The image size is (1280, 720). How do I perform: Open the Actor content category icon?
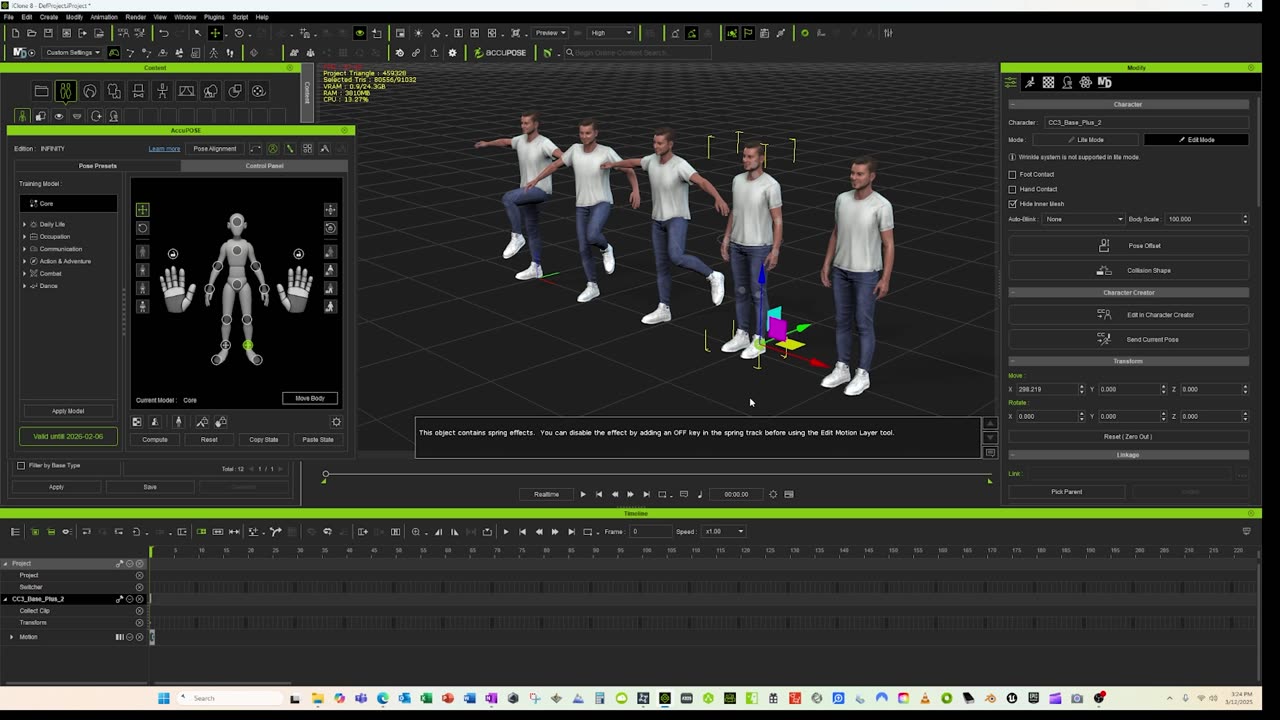pyautogui.click(x=65, y=91)
